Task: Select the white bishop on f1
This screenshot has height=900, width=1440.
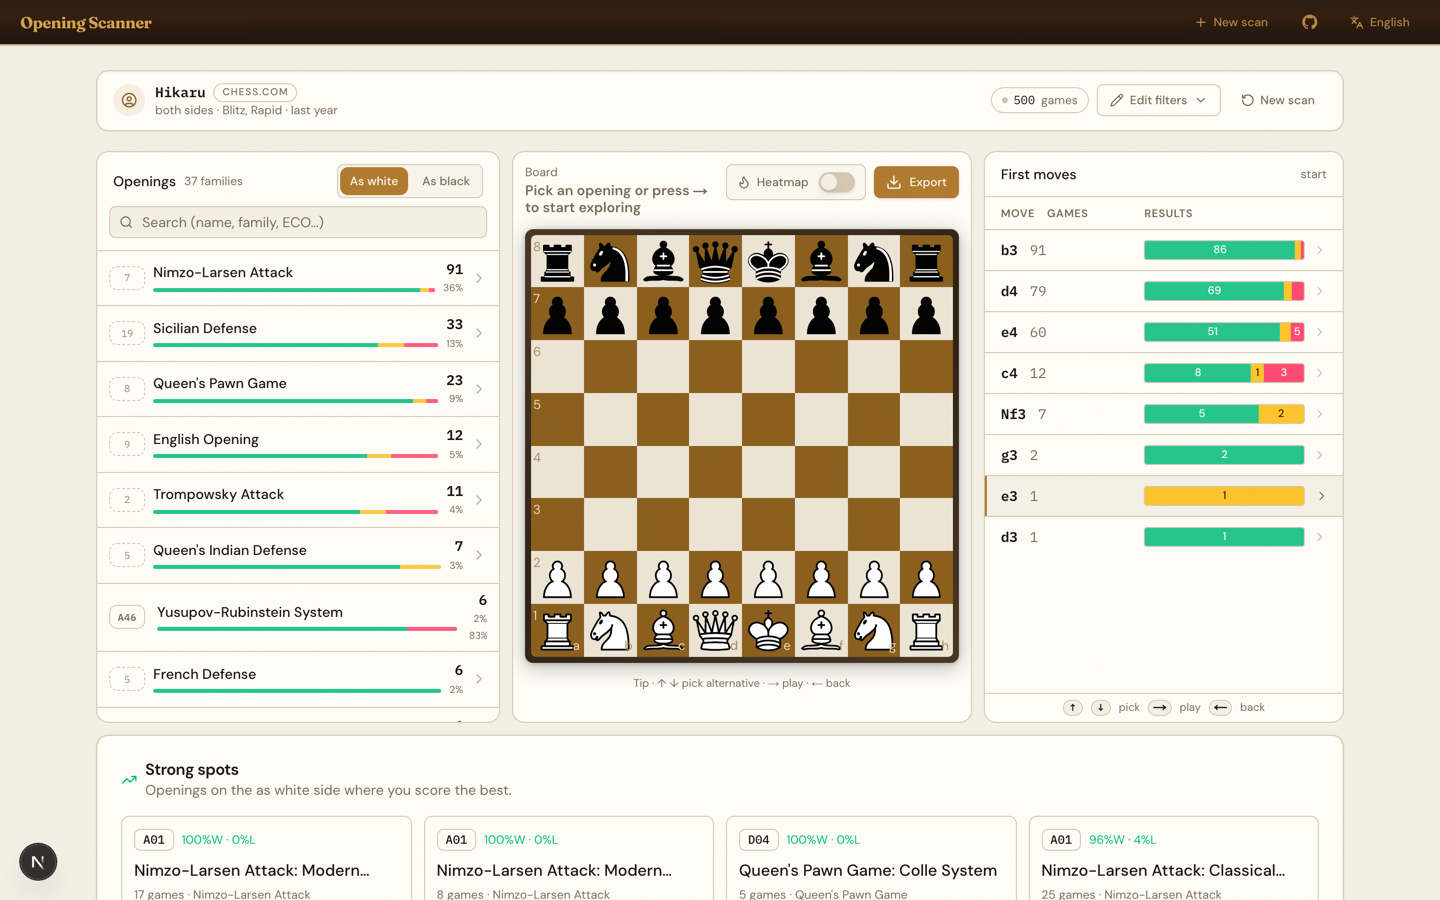Action: point(821,630)
